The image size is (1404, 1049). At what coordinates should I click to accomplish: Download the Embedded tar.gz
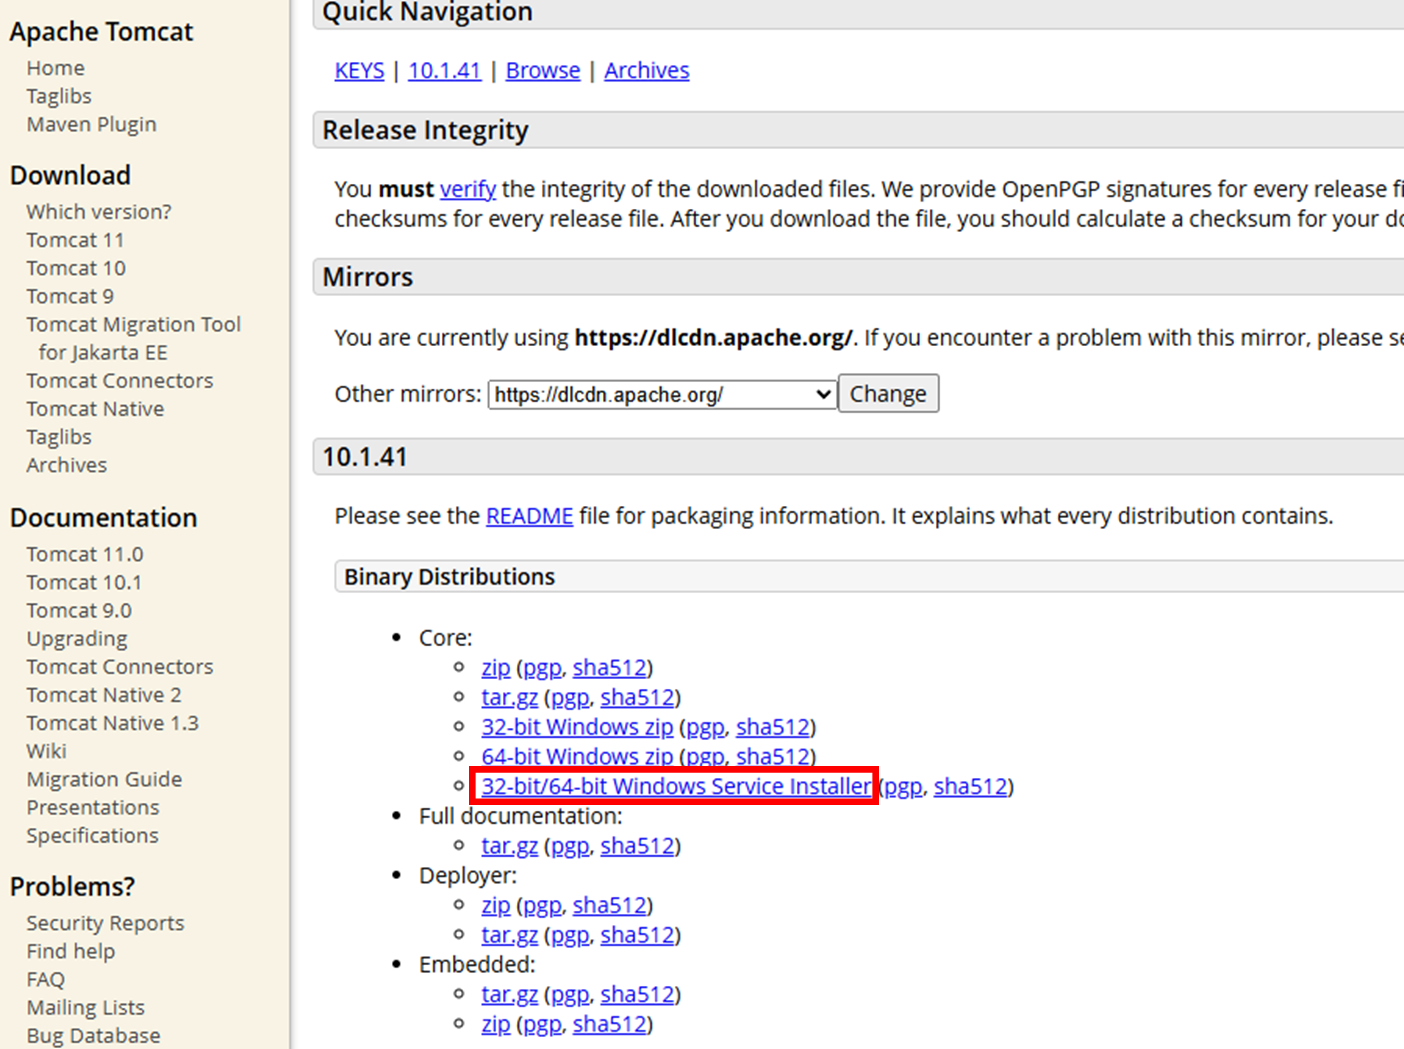(x=510, y=995)
